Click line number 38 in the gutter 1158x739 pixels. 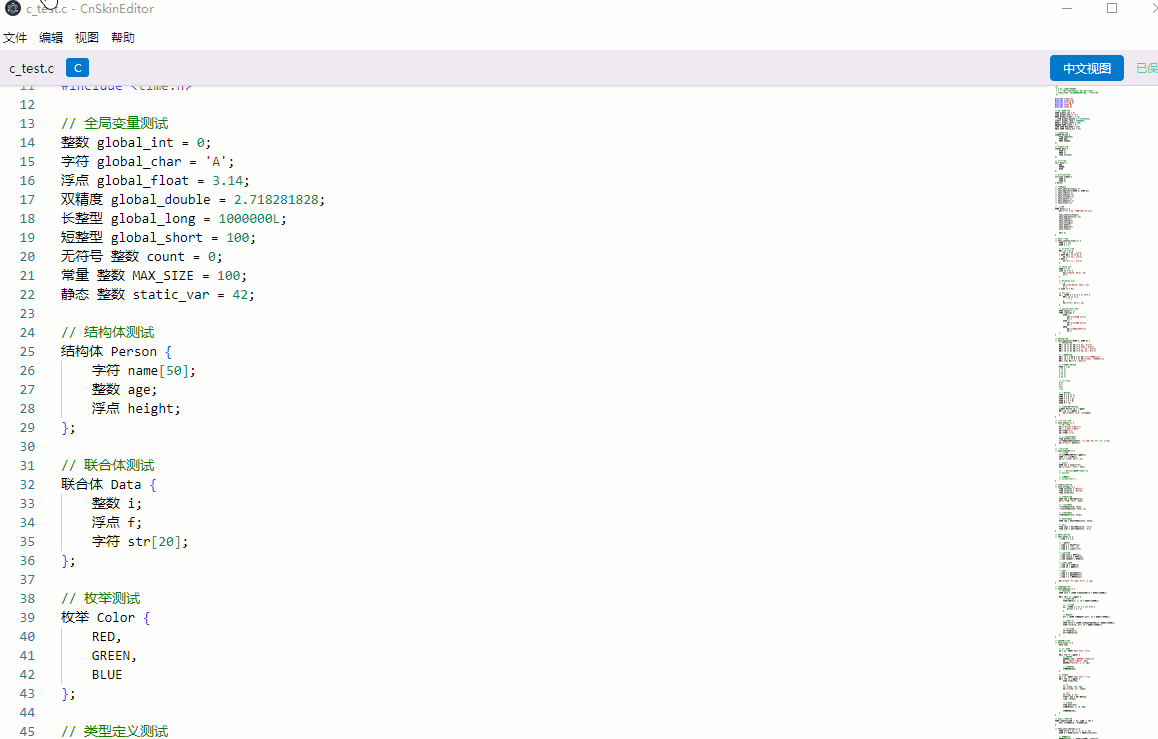[27, 598]
